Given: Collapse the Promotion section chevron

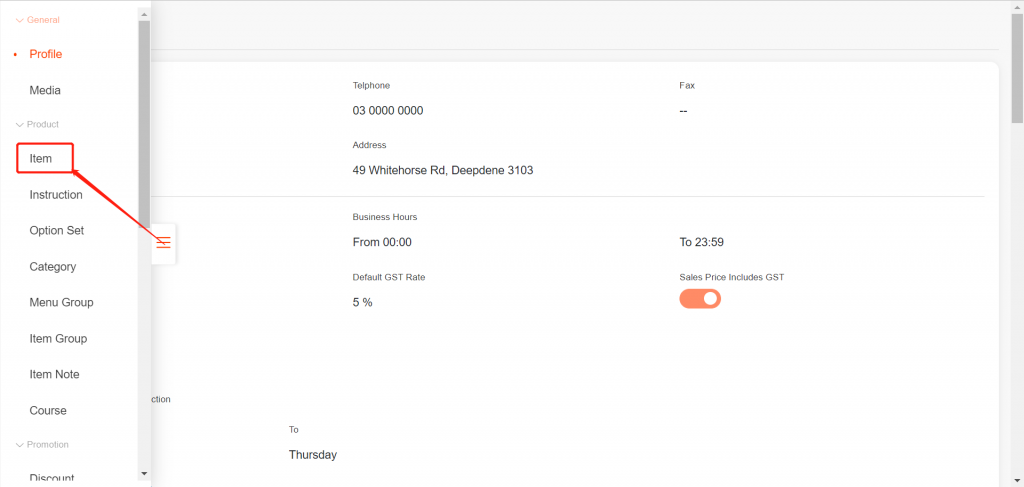Looking at the screenshot, I should point(19,445).
